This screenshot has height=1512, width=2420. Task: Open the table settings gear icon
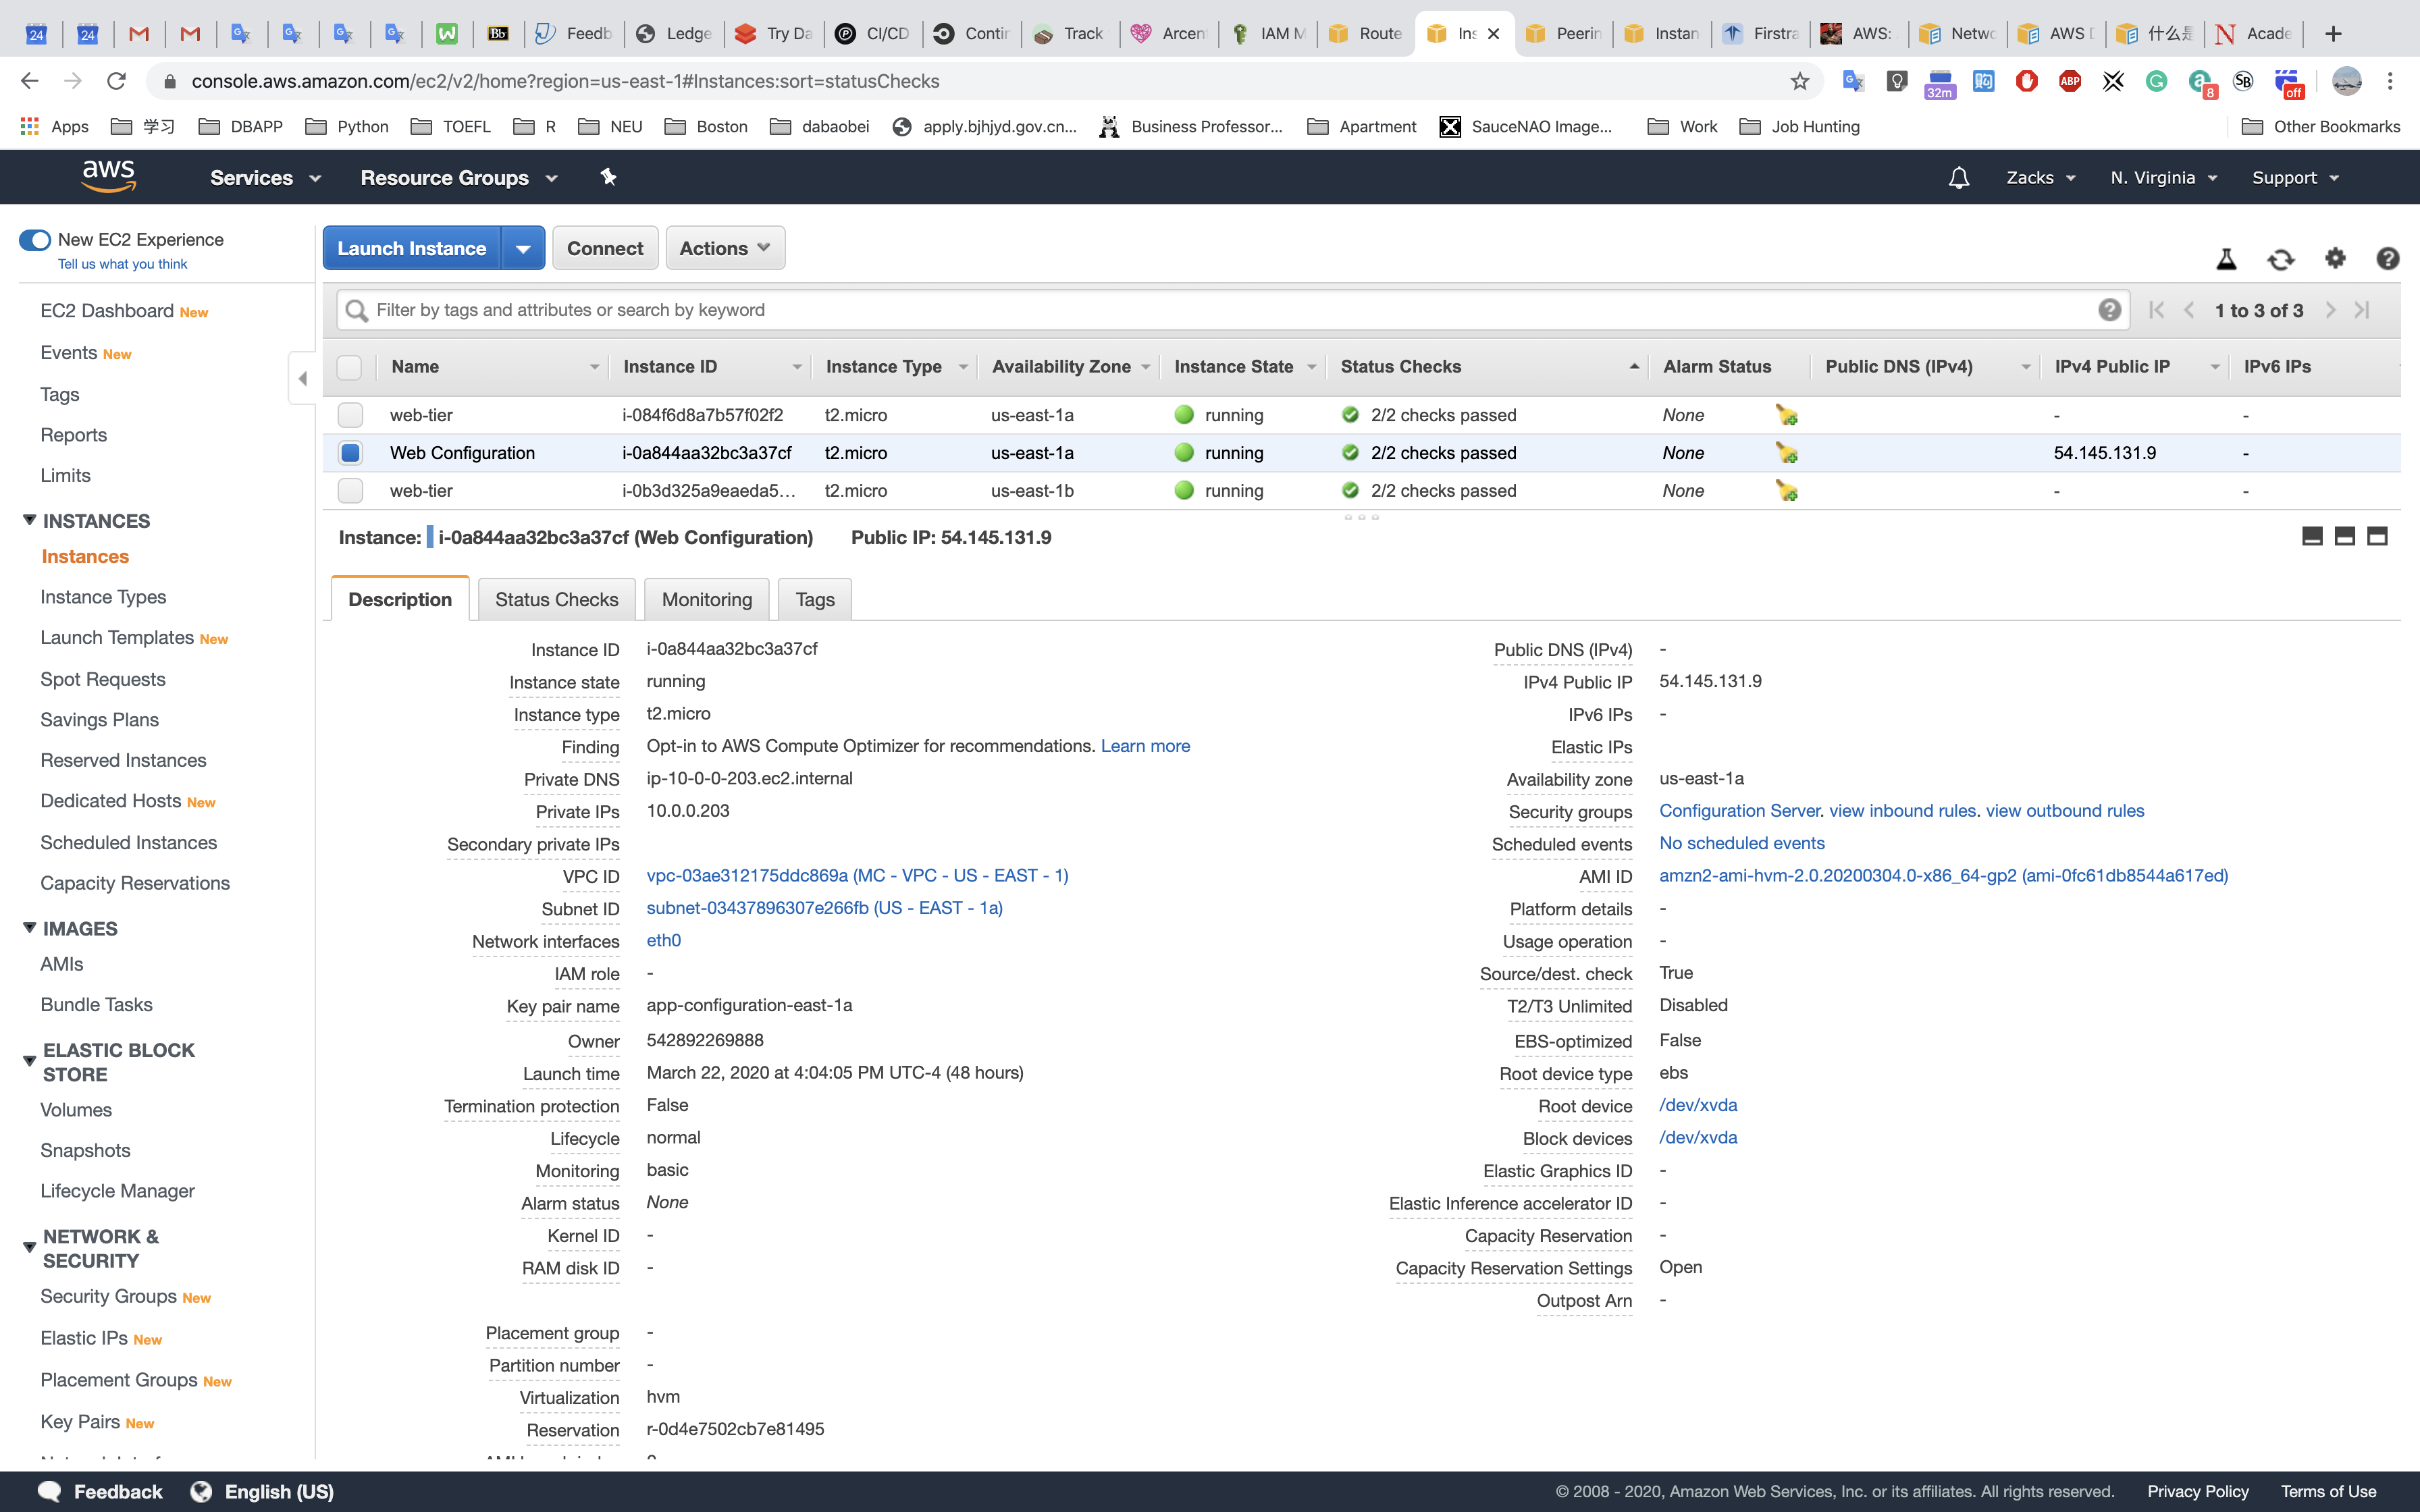2335,259
